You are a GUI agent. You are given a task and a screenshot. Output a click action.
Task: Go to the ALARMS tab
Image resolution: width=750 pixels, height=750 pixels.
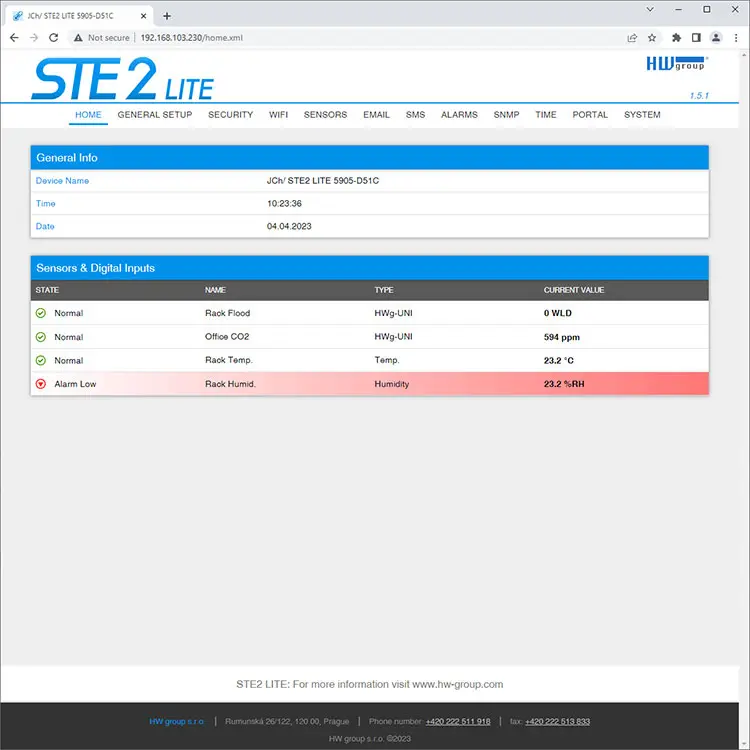click(459, 115)
